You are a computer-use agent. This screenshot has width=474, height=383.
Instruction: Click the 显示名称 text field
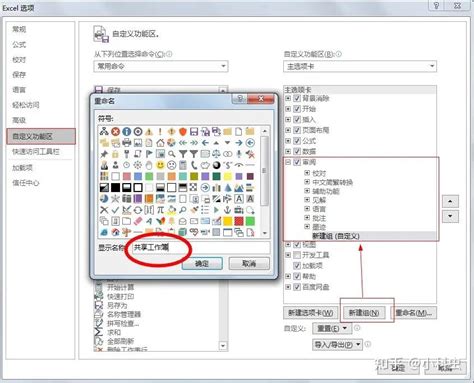[201, 247]
